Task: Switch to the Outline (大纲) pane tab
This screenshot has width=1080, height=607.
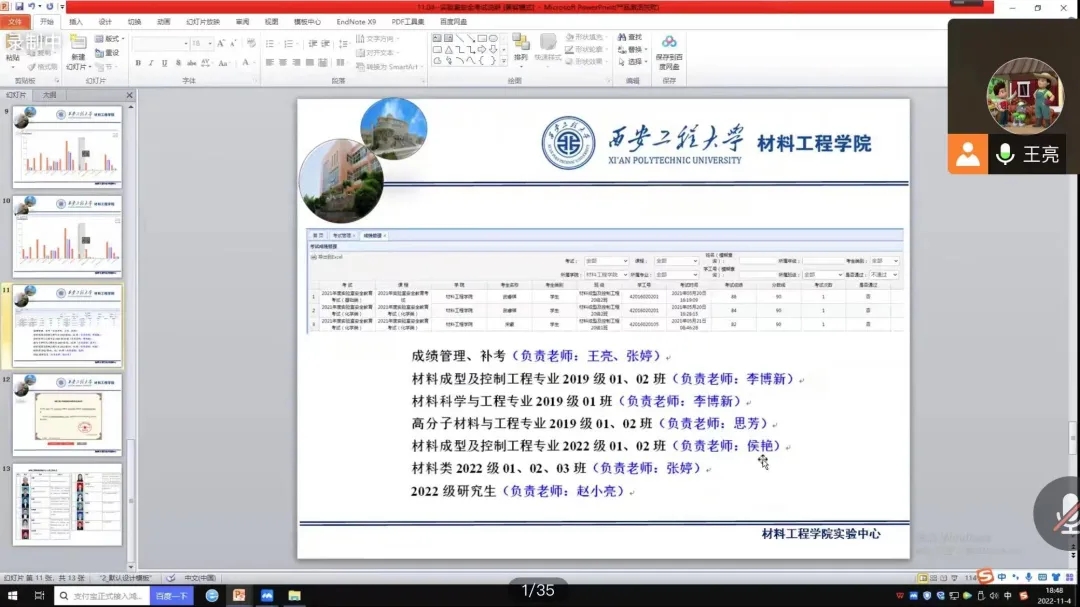Action: 48,95
